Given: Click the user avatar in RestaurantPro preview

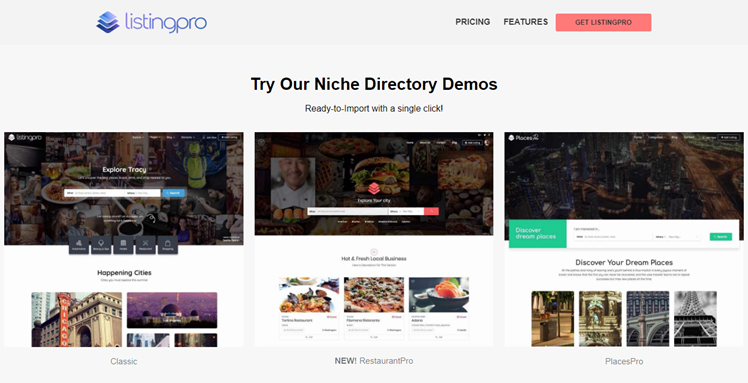Looking at the screenshot, I should [x=487, y=142].
